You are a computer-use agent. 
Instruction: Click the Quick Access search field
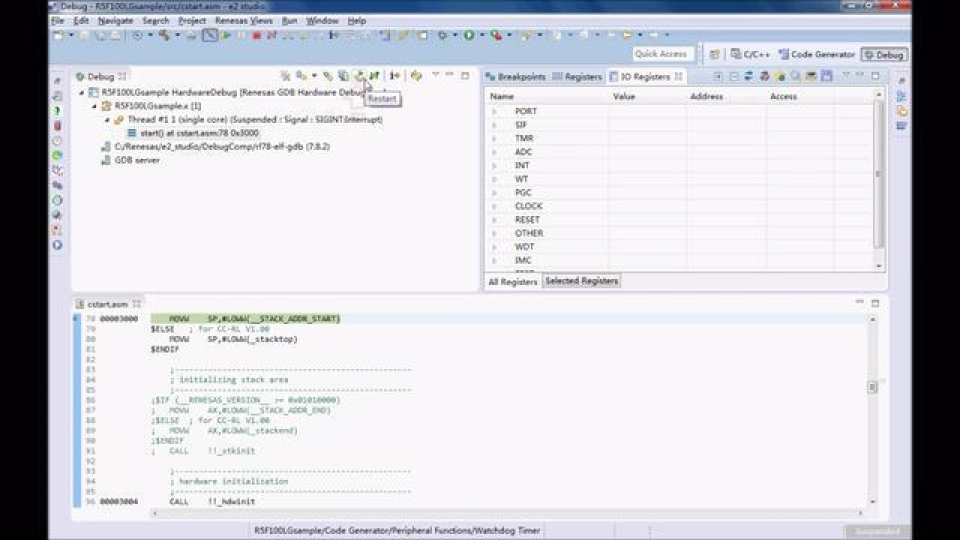[x=662, y=55]
